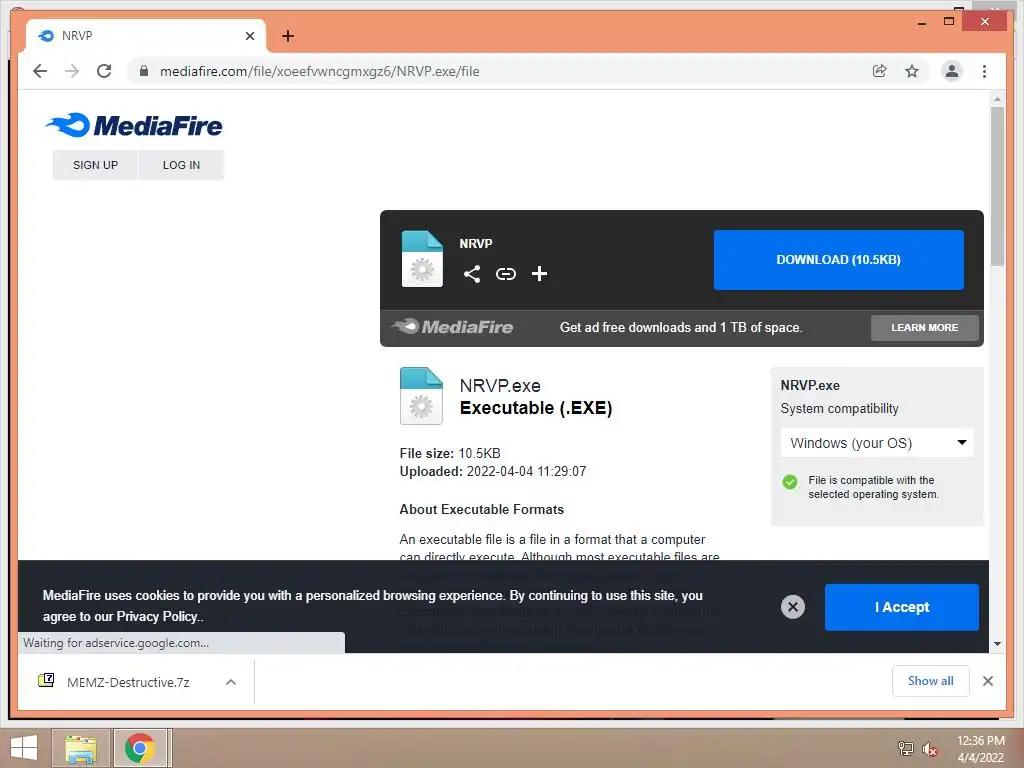This screenshot has width=1024, height=768.
Task: Maximize the Chrome window
Action: tap(949, 22)
